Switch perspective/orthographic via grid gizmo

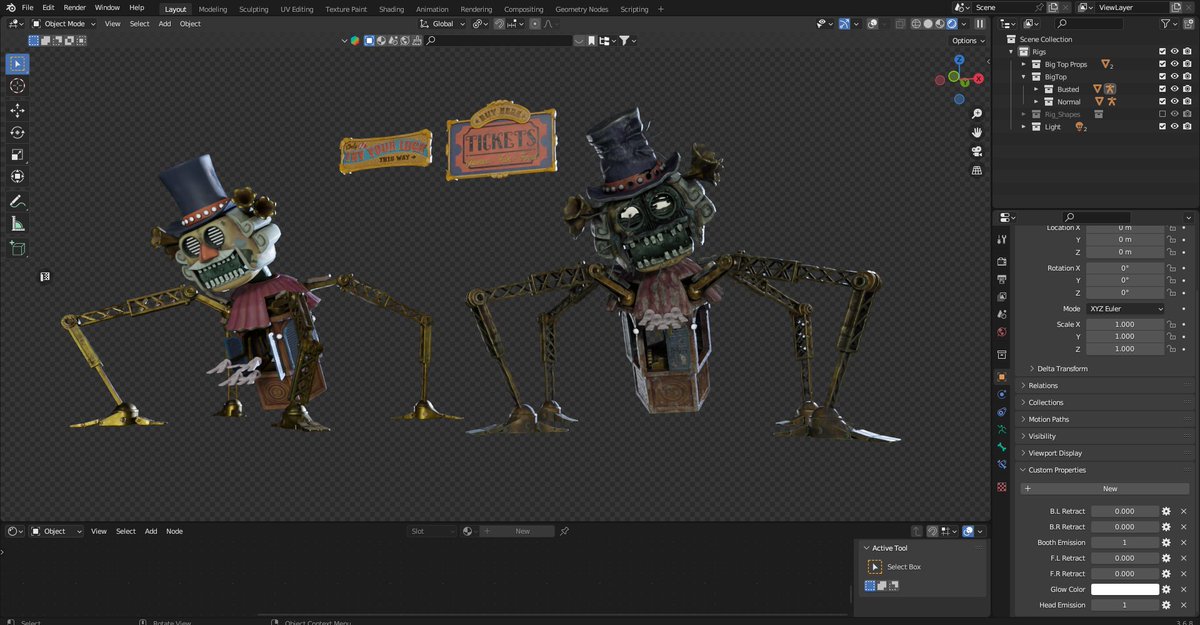(x=976, y=170)
